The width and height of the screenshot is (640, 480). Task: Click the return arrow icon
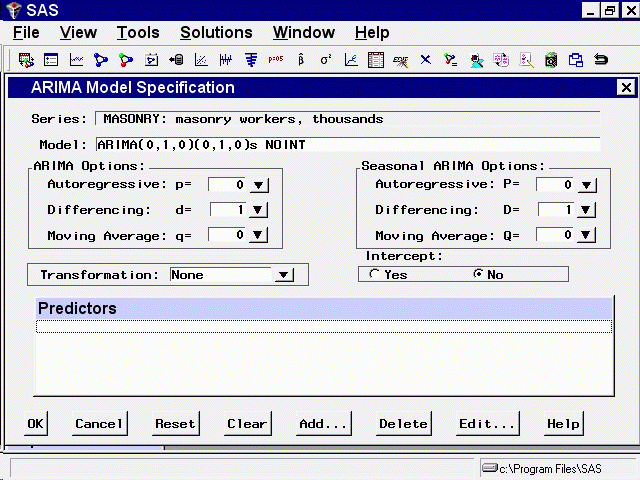click(x=601, y=60)
